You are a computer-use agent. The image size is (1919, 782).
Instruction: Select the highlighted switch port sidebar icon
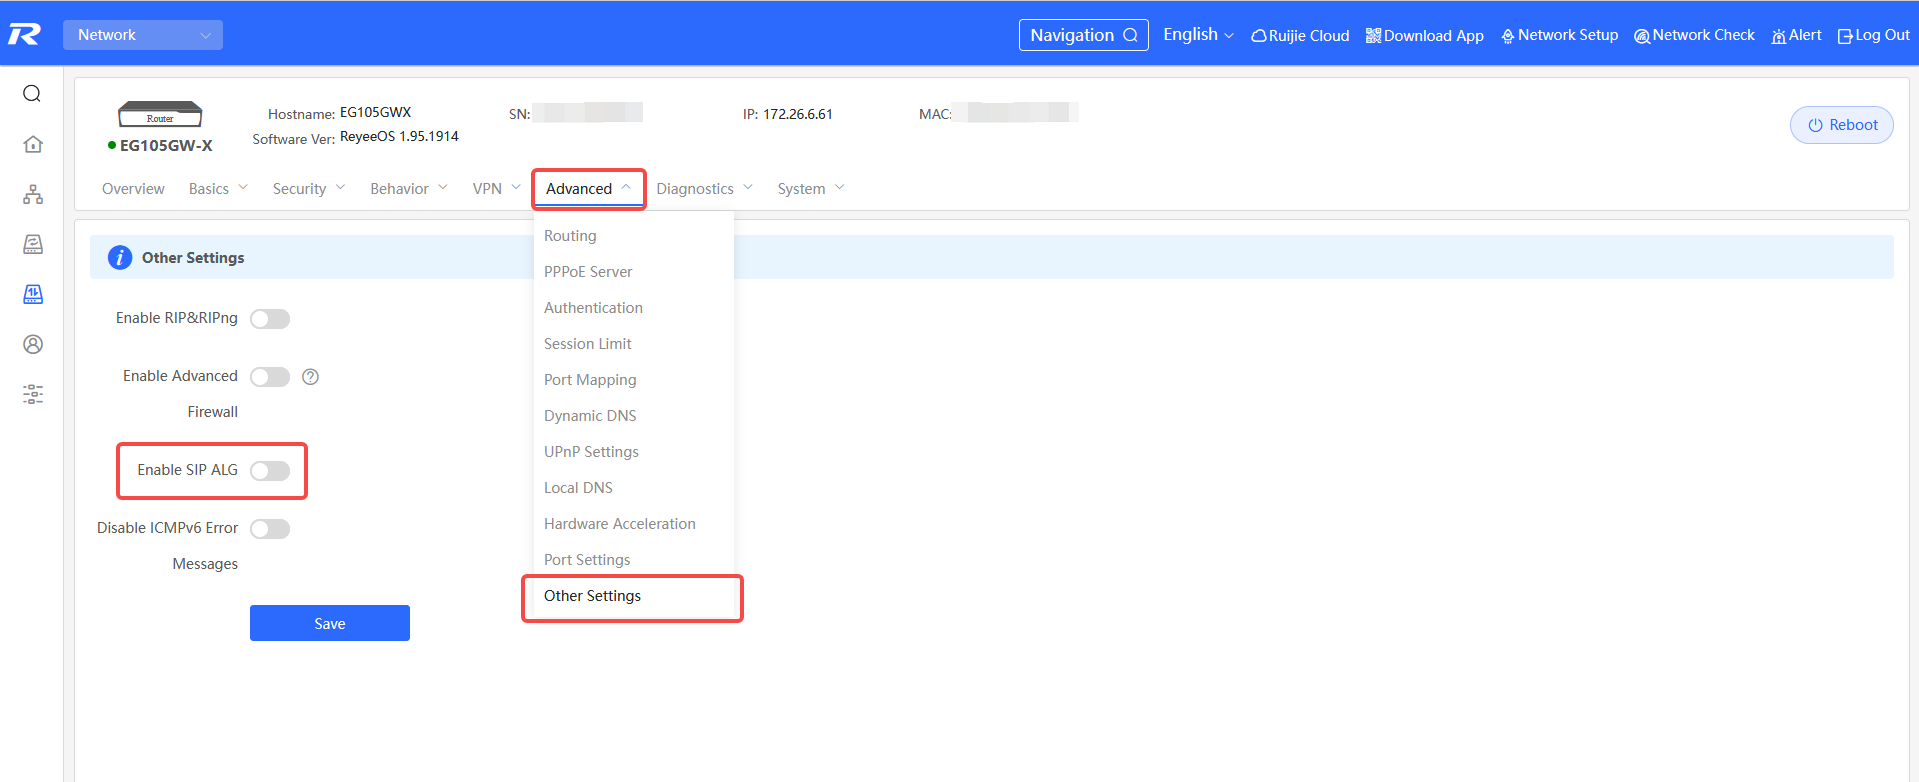pyautogui.click(x=33, y=294)
